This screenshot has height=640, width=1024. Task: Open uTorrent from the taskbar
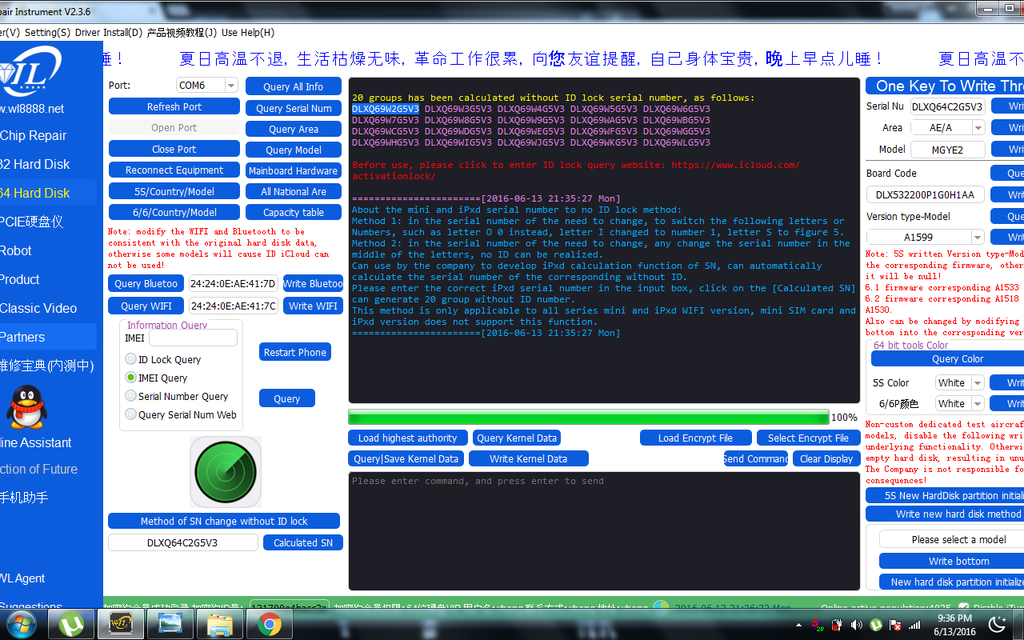click(72, 625)
